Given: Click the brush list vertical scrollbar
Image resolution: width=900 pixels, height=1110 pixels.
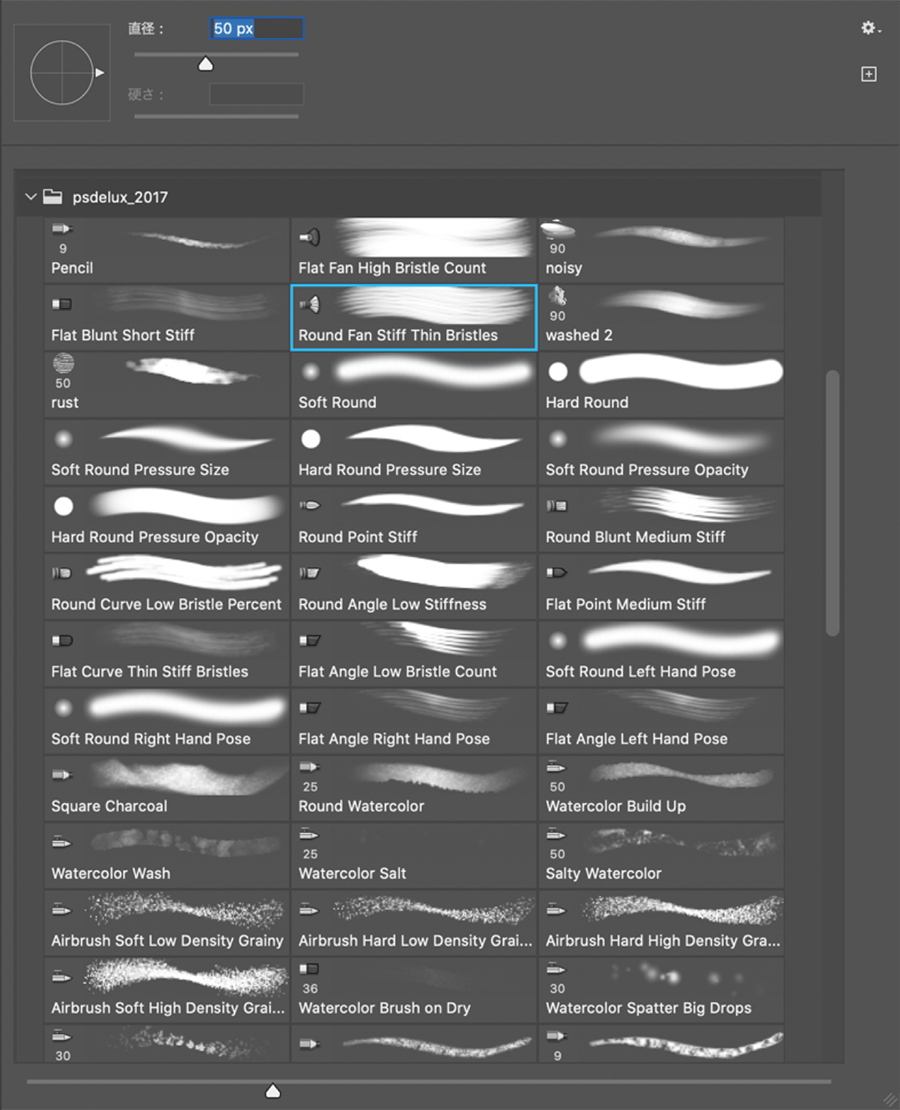Looking at the screenshot, I should tap(833, 503).
